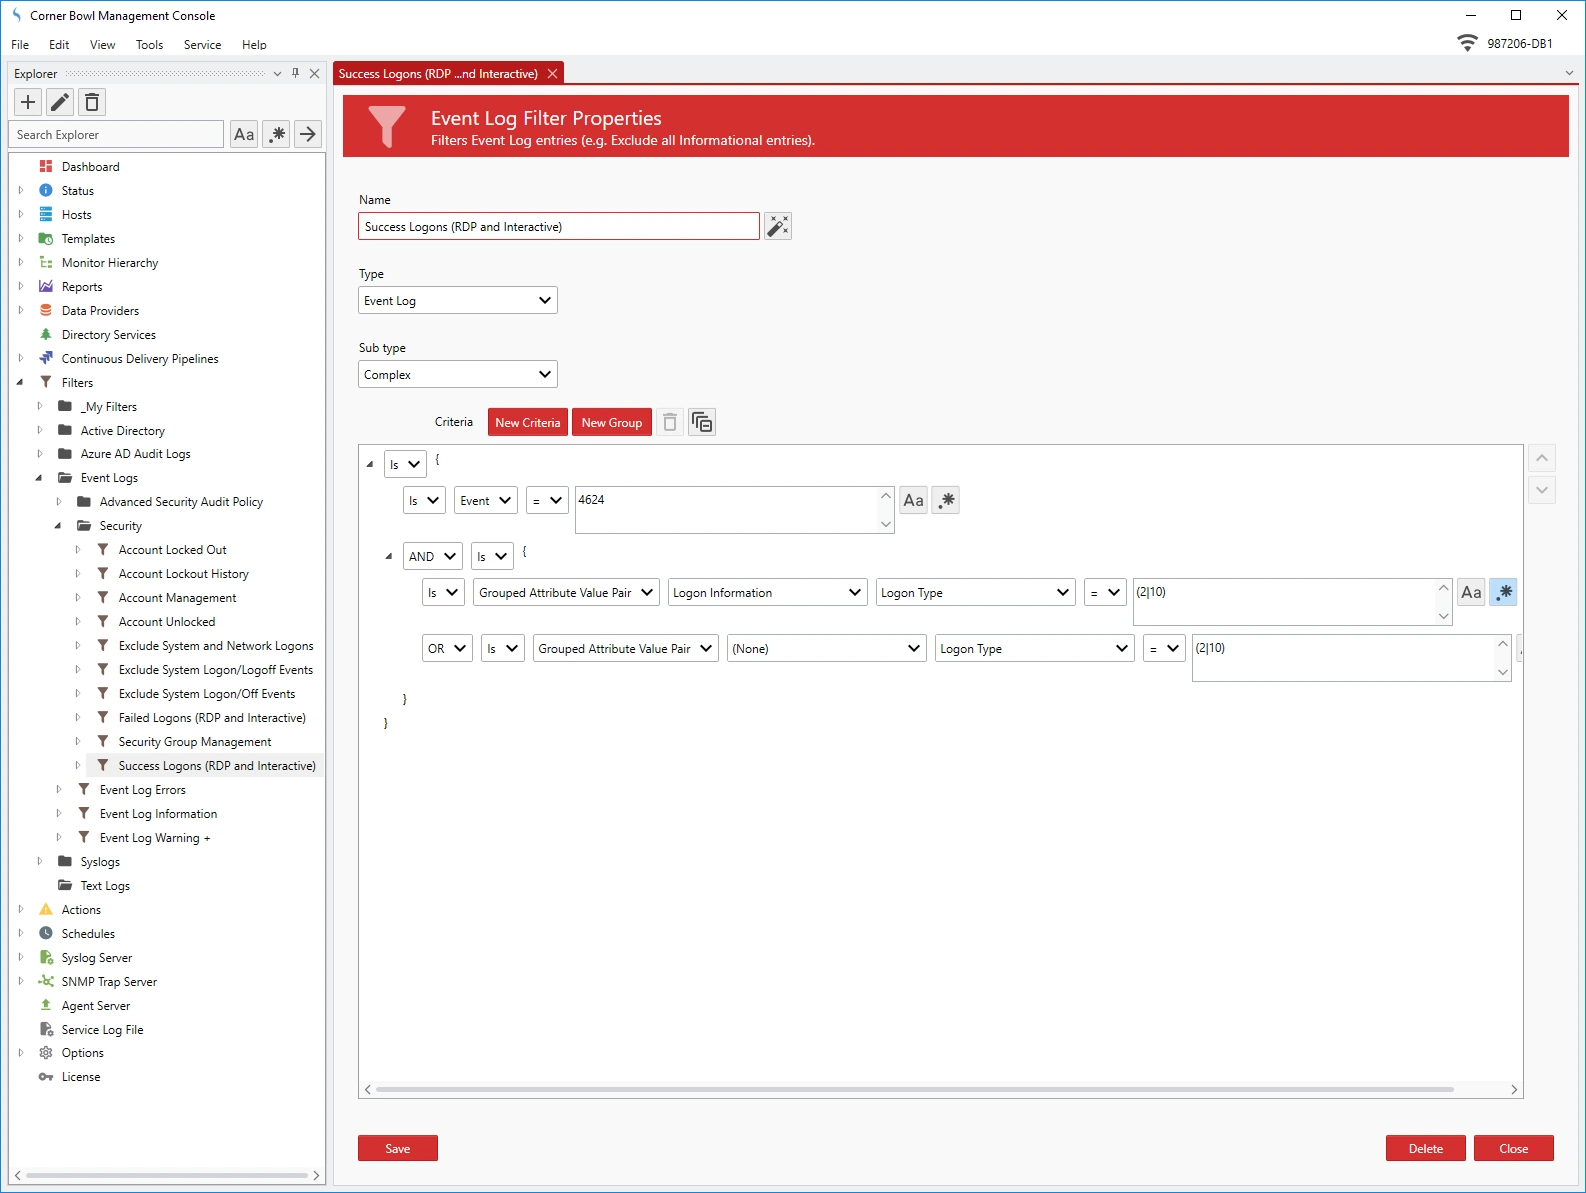Pin the Explorer panel
This screenshot has width=1586, height=1193.
[295, 73]
